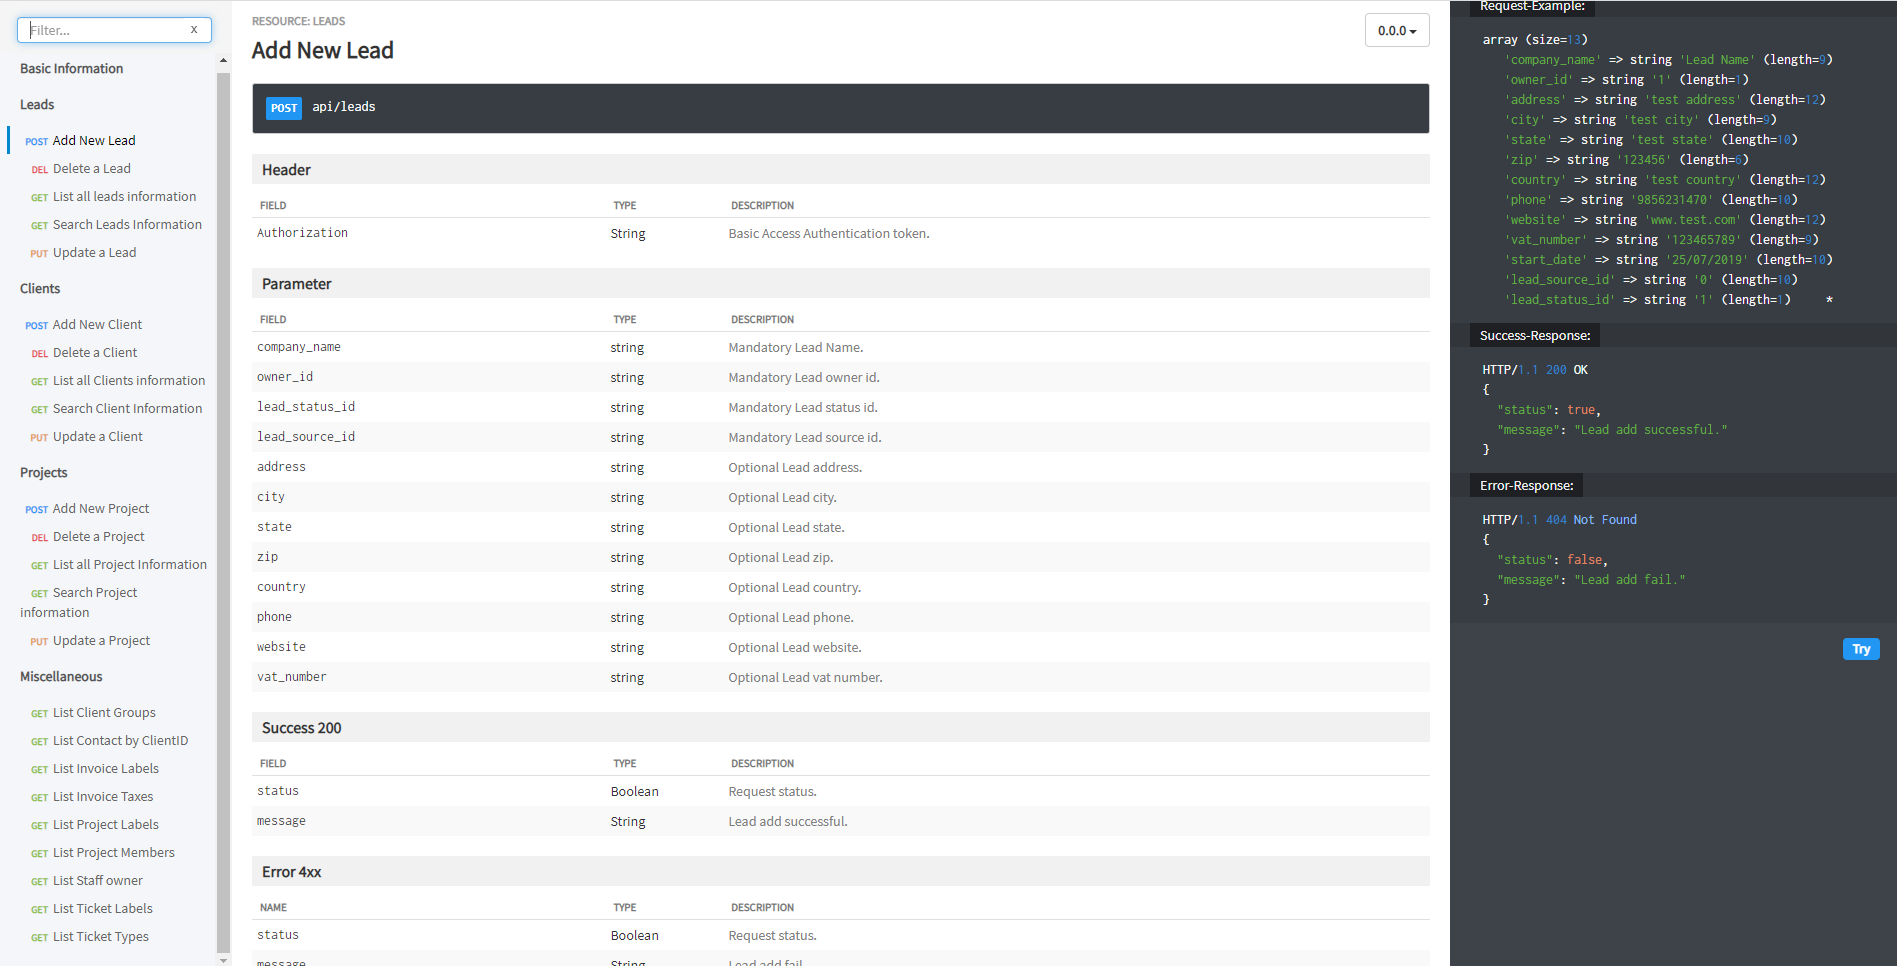Click the Error 4xx section title

(291, 872)
